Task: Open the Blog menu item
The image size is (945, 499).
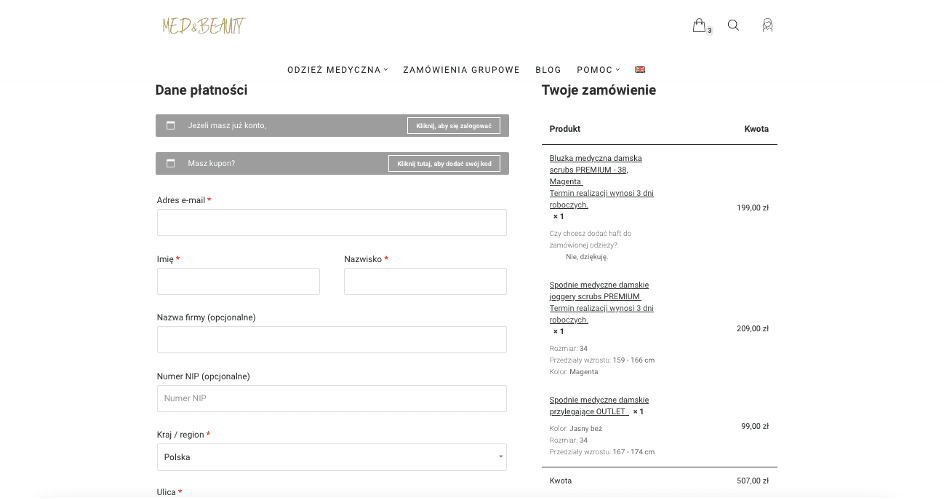Action: pyautogui.click(x=548, y=70)
